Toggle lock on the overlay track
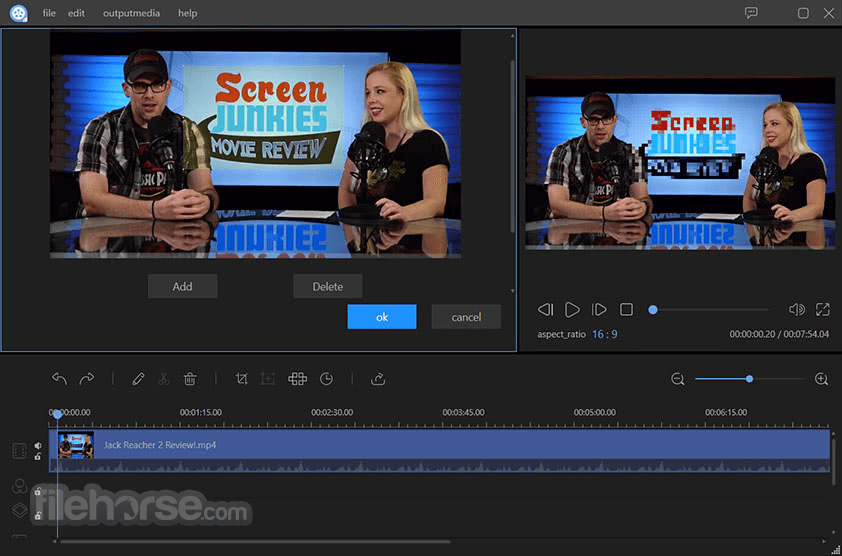 [x=38, y=516]
